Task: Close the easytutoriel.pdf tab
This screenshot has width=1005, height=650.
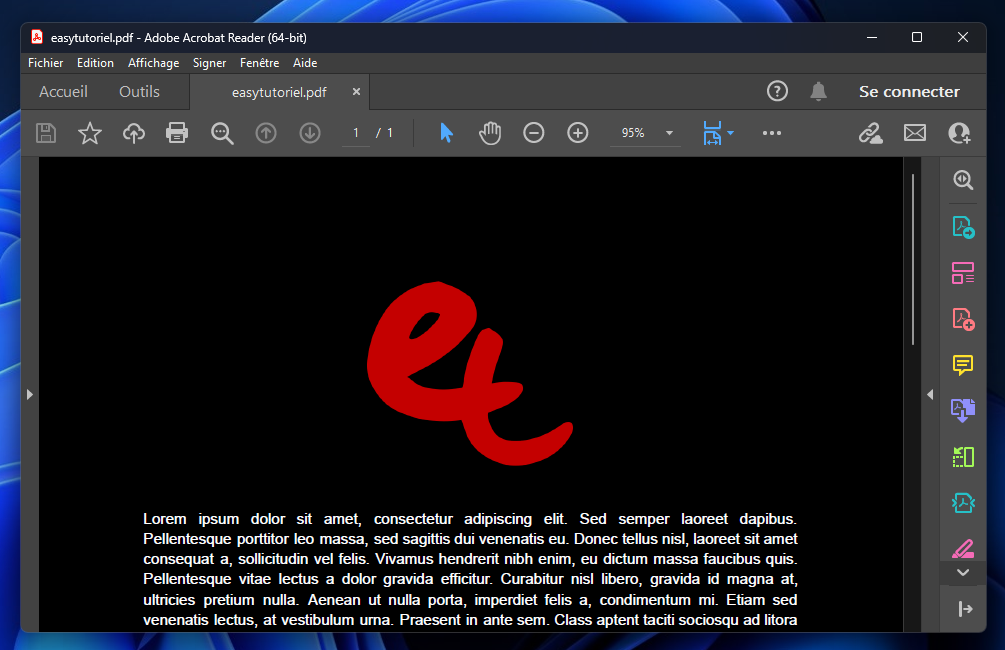Action: tap(356, 92)
